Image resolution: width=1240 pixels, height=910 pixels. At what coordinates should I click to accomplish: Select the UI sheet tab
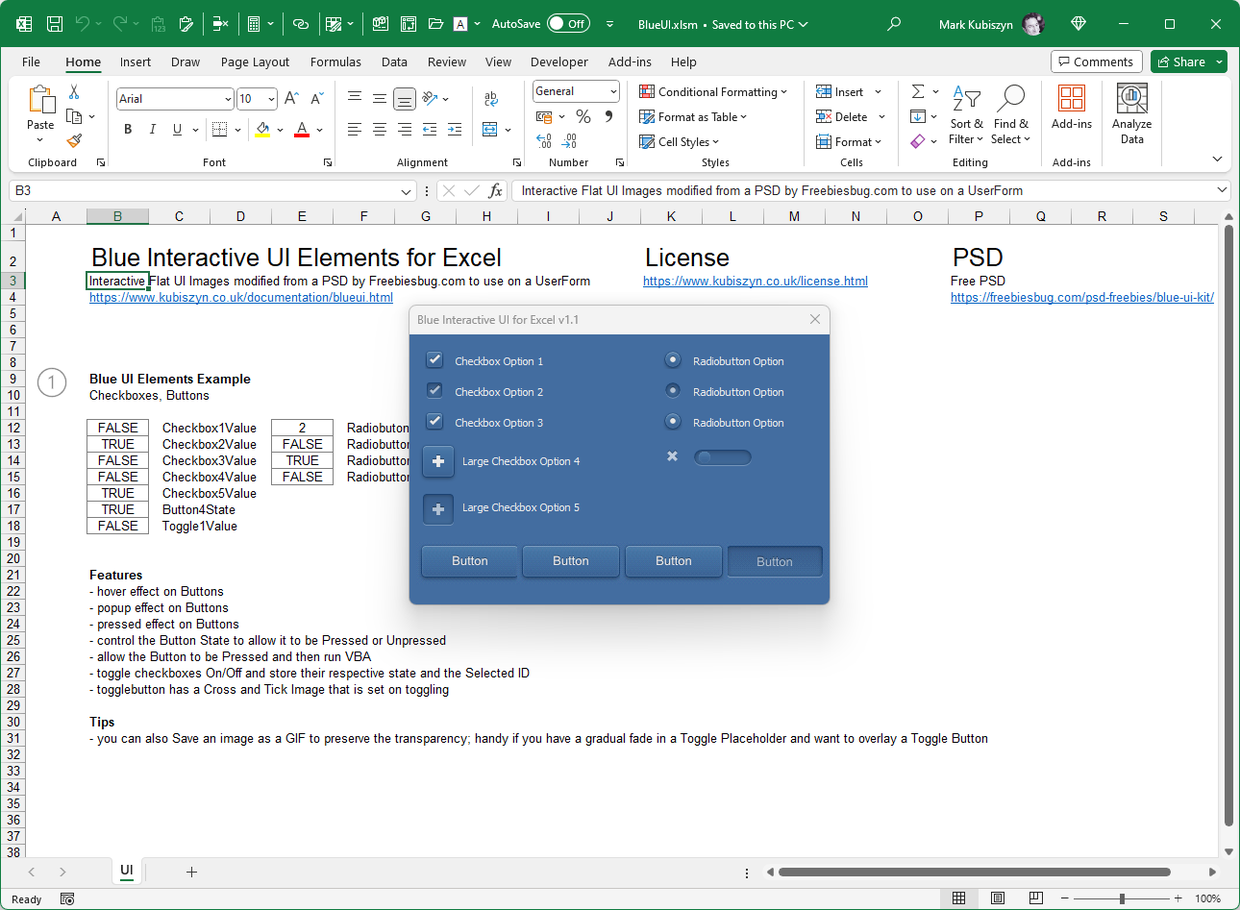pos(127,871)
